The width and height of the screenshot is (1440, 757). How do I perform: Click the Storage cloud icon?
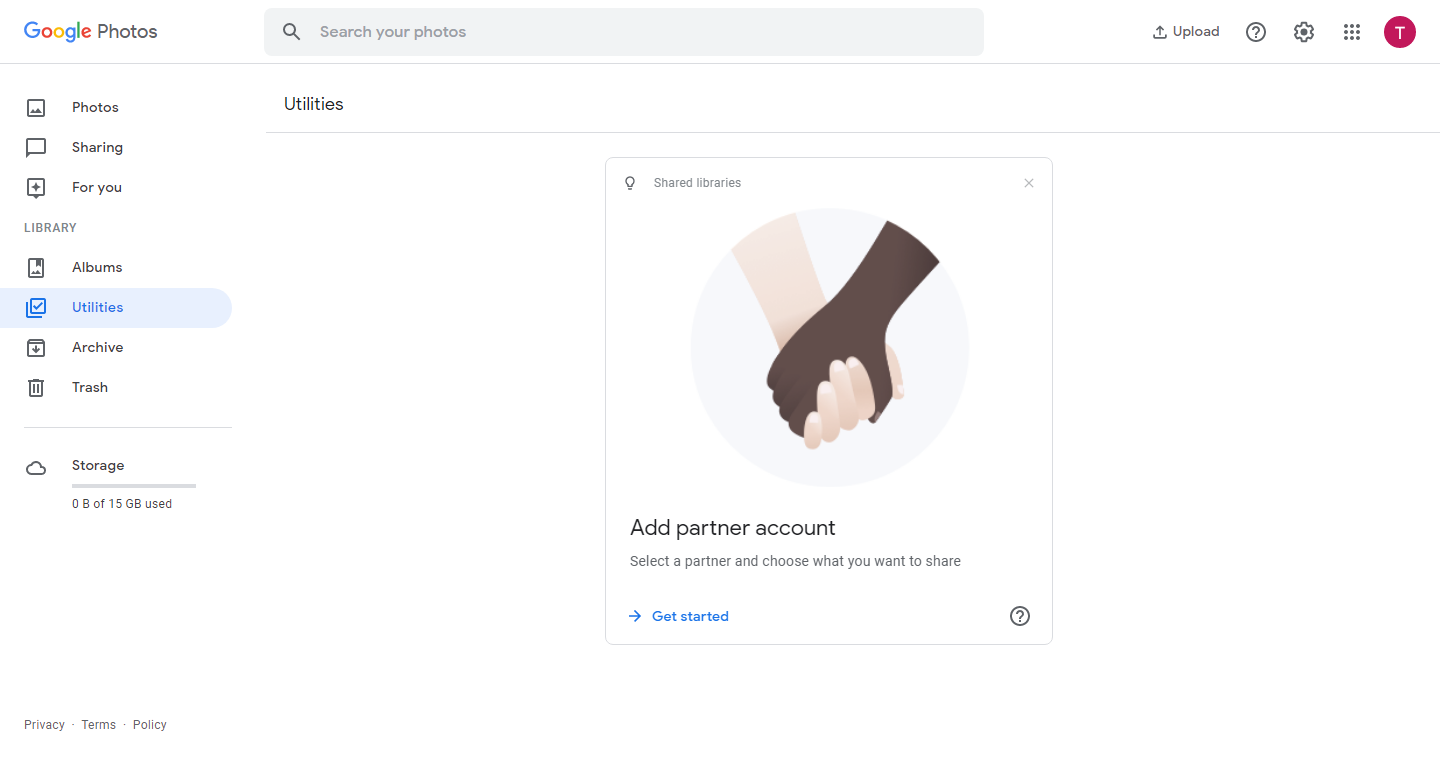36,468
